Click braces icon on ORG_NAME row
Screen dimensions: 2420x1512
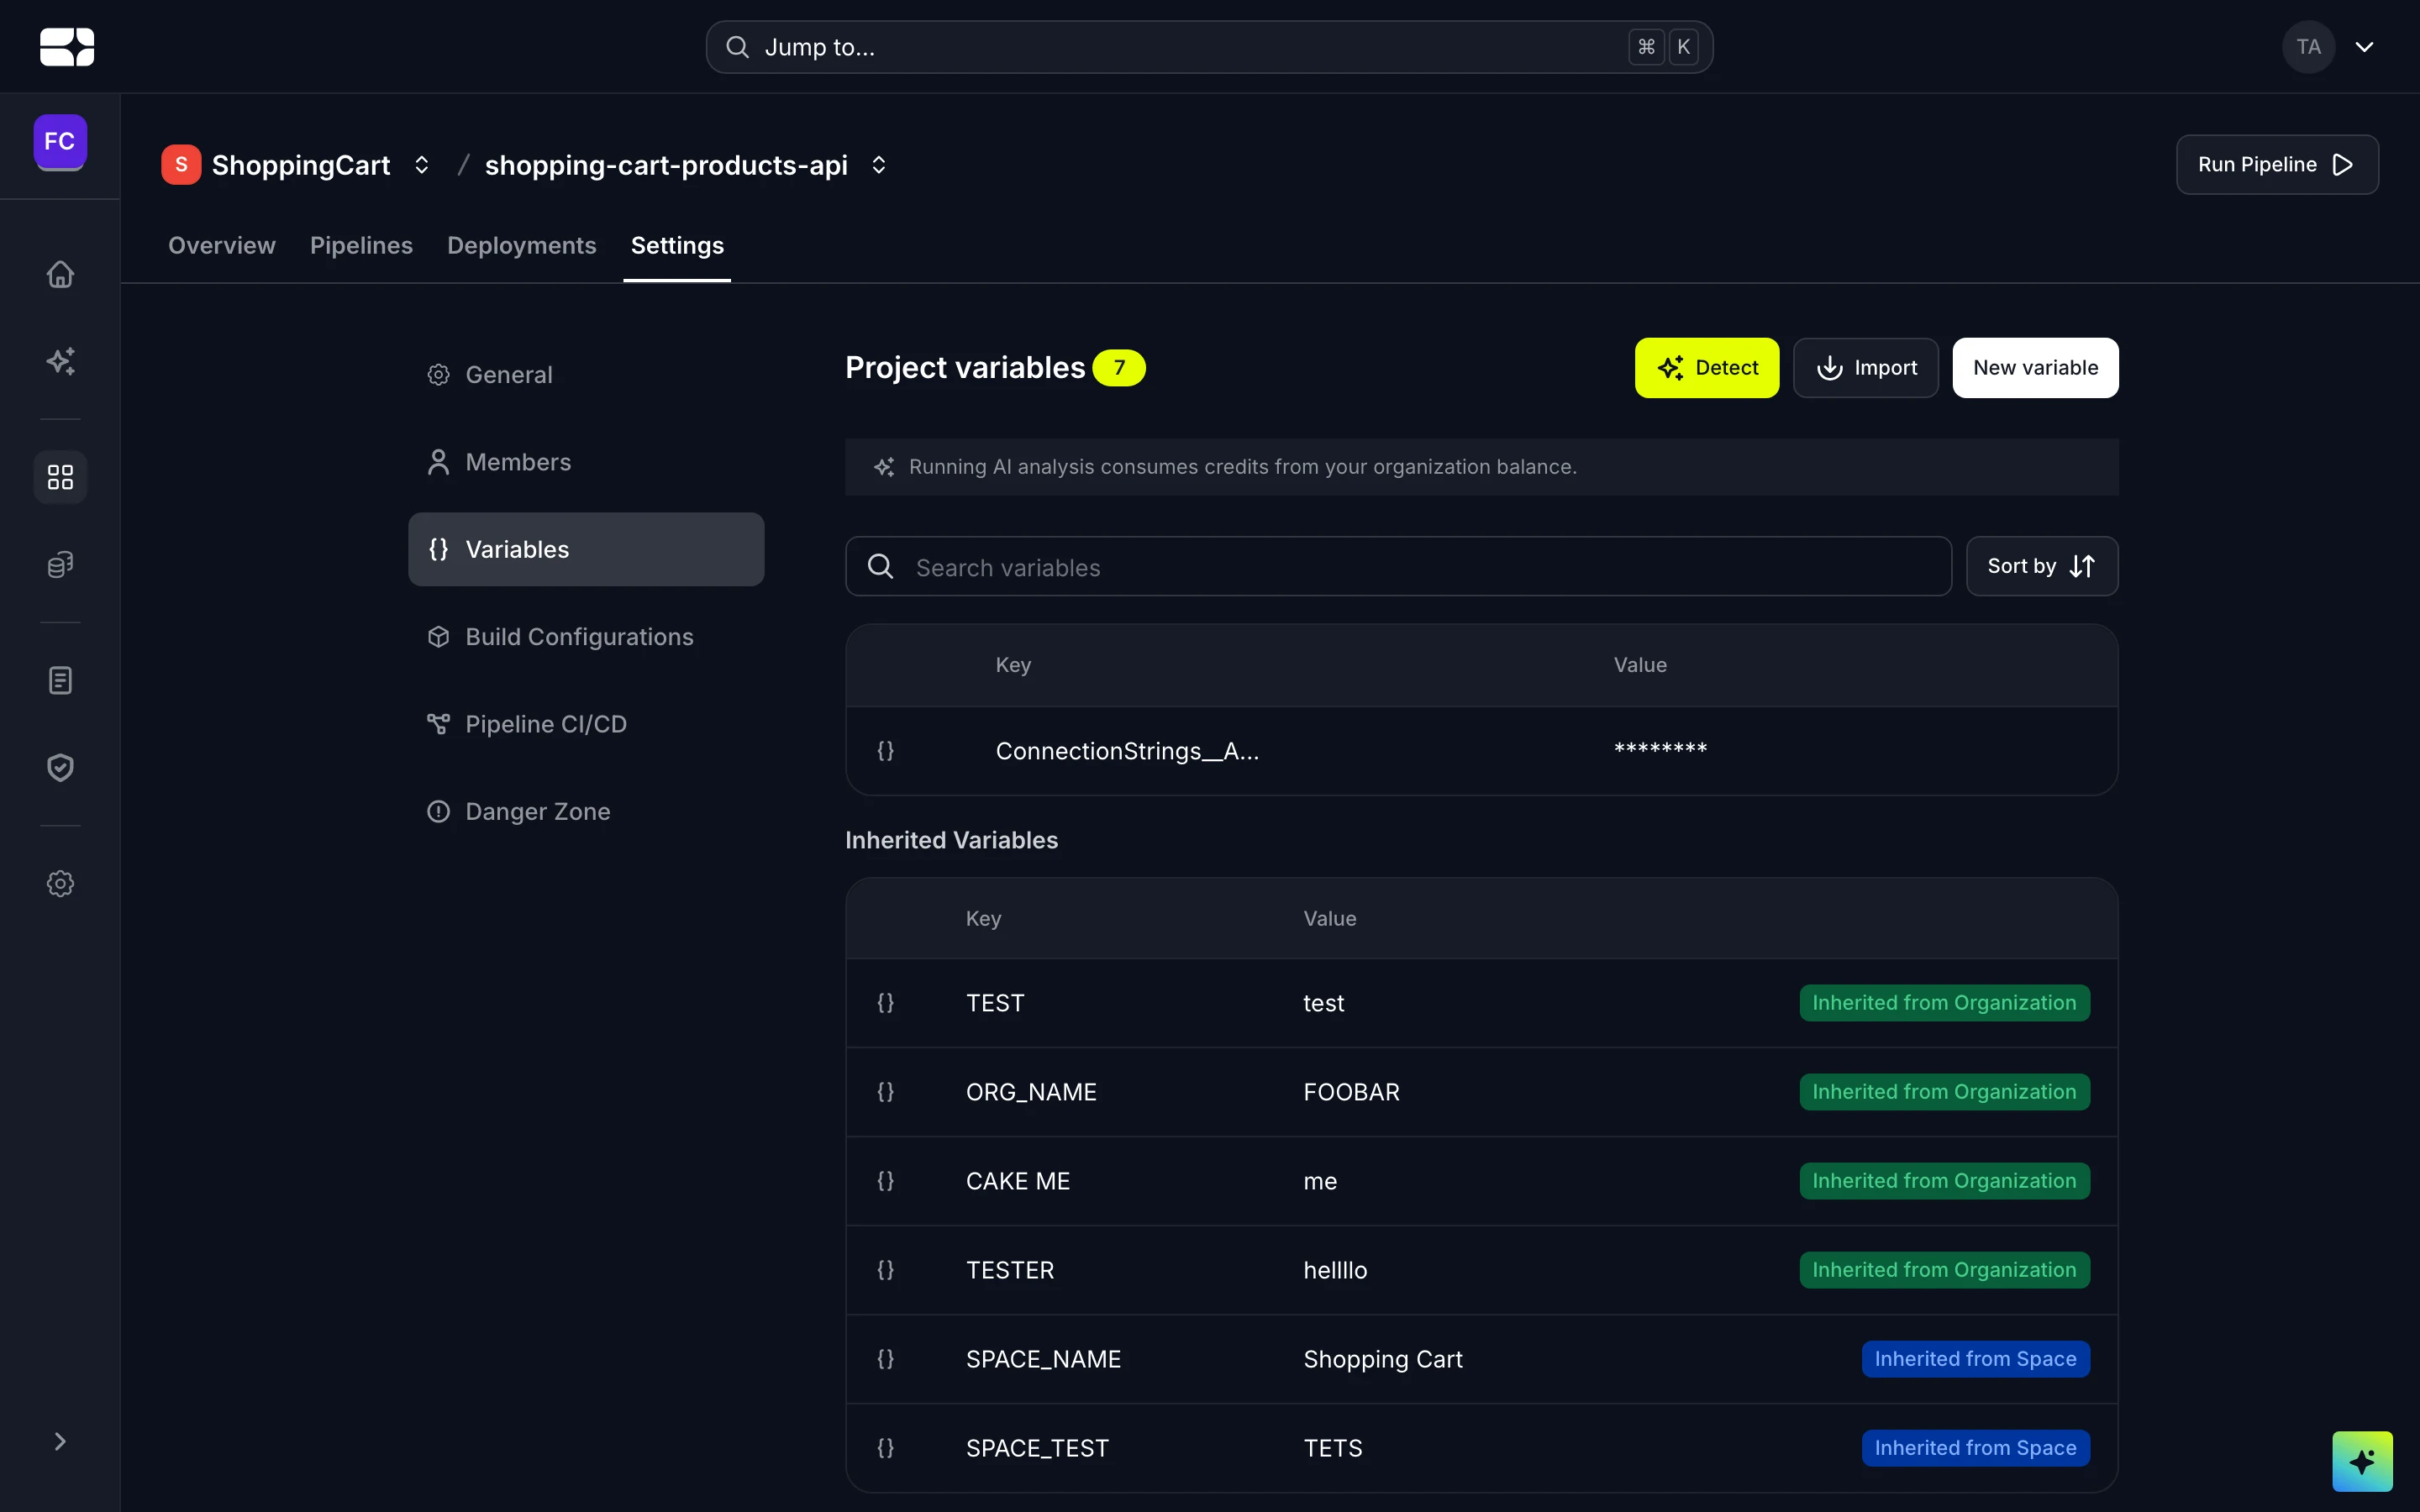coord(885,1092)
